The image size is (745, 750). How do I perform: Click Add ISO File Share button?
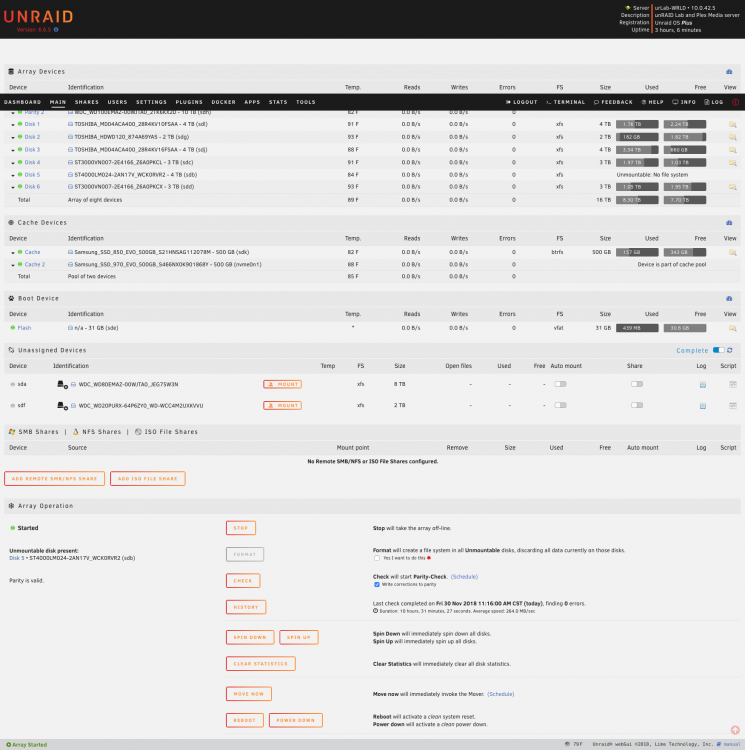(x=148, y=478)
